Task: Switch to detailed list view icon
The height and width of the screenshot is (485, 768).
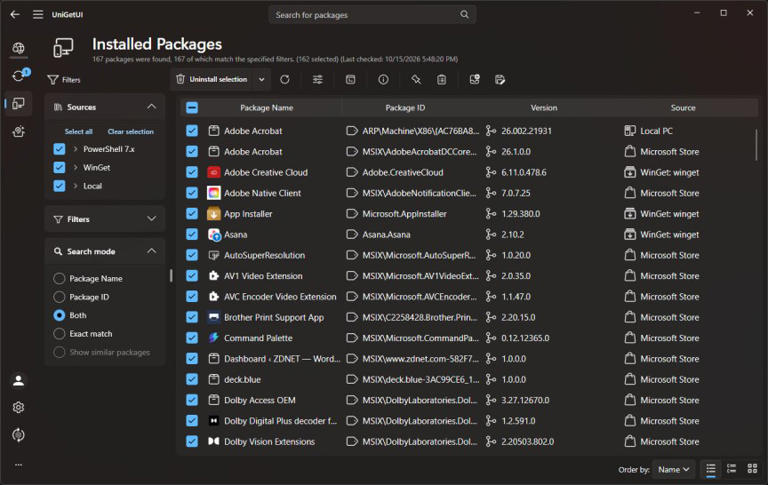Action: tap(731, 469)
